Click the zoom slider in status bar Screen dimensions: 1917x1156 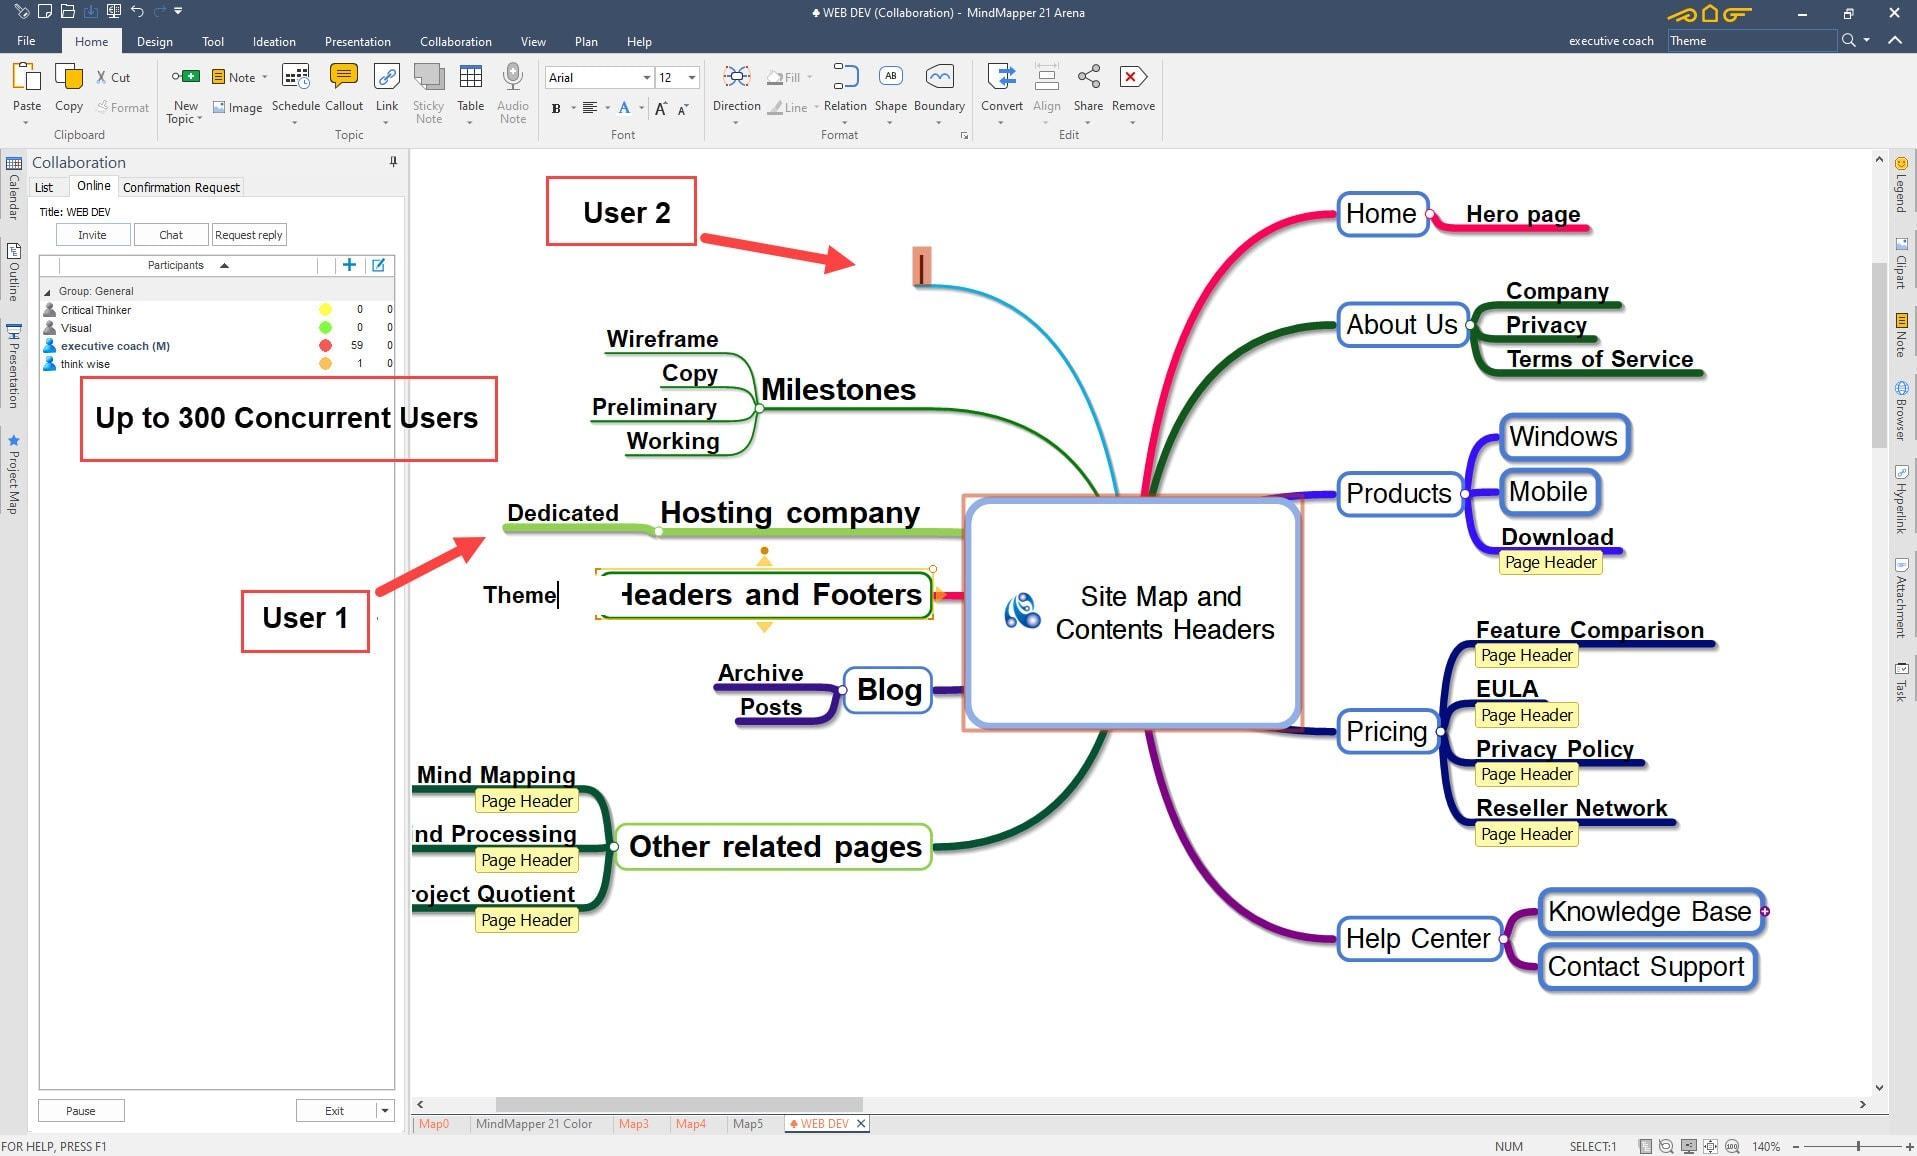(x=1858, y=1146)
